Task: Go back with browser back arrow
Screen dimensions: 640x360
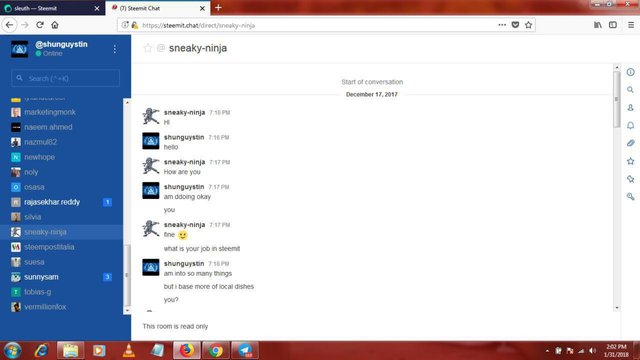Action: pyautogui.click(x=9, y=25)
